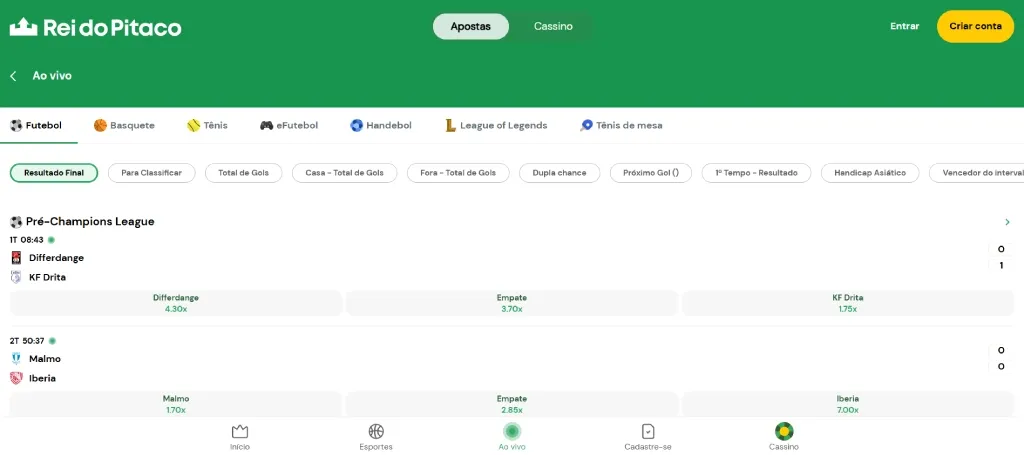The height and width of the screenshot is (455, 1024).
Task: Select the Tênis de mesa paddle icon
Action: pyautogui.click(x=586, y=125)
